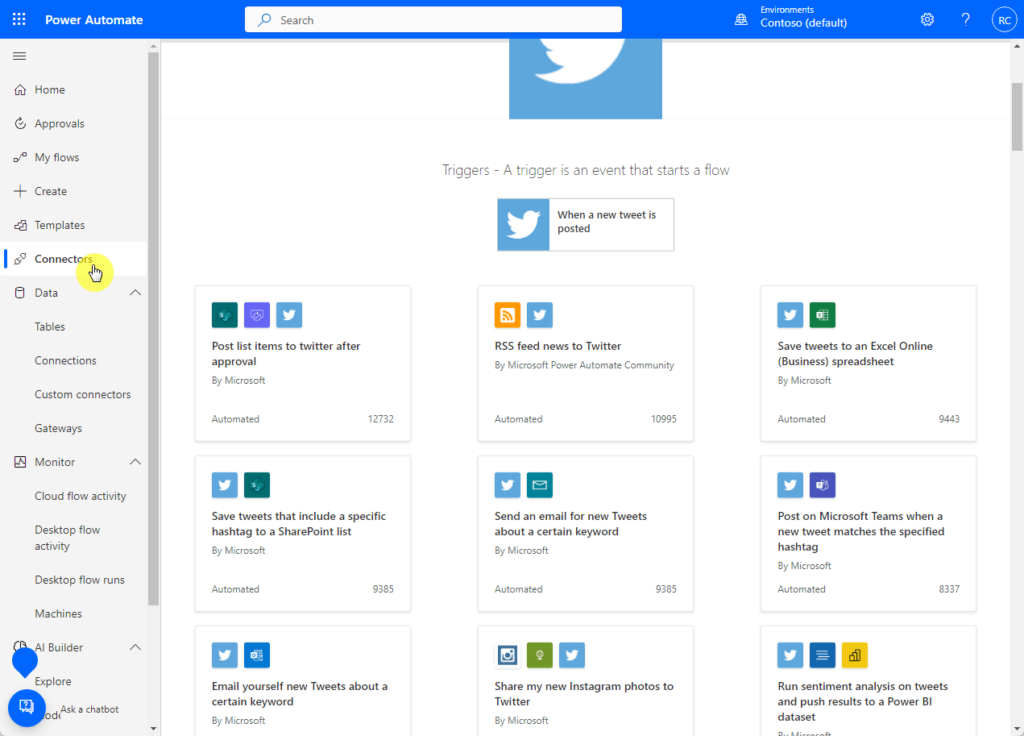1024x736 pixels.
Task: Click the Approvals icon on Post list items card
Action: (x=257, y=315)
